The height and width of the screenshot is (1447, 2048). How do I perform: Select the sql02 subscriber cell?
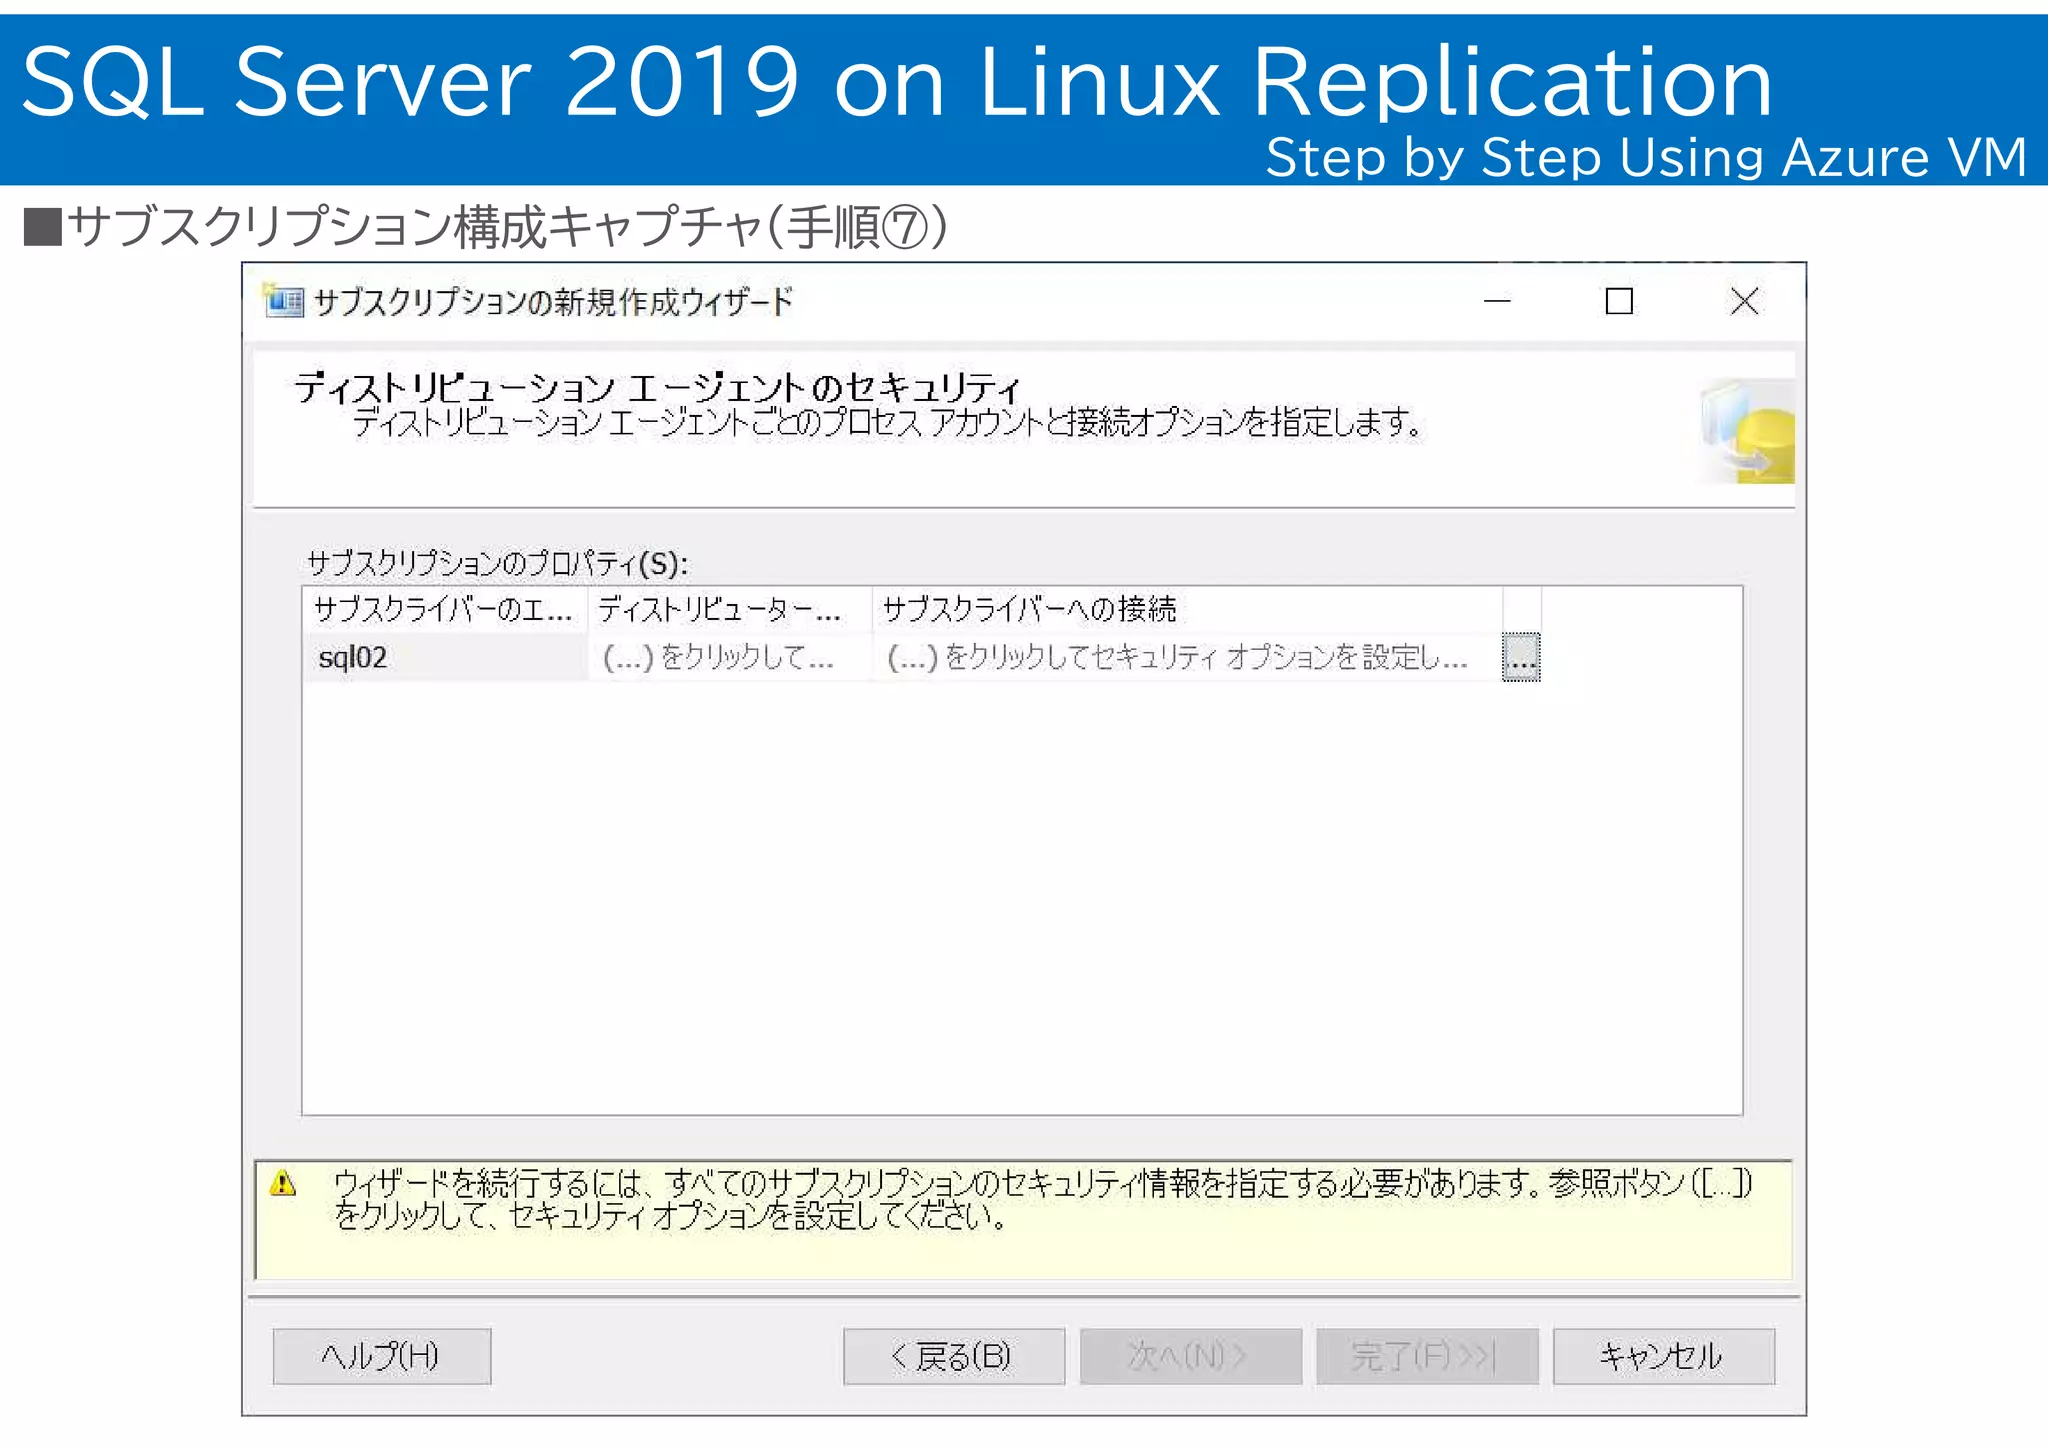445,657
